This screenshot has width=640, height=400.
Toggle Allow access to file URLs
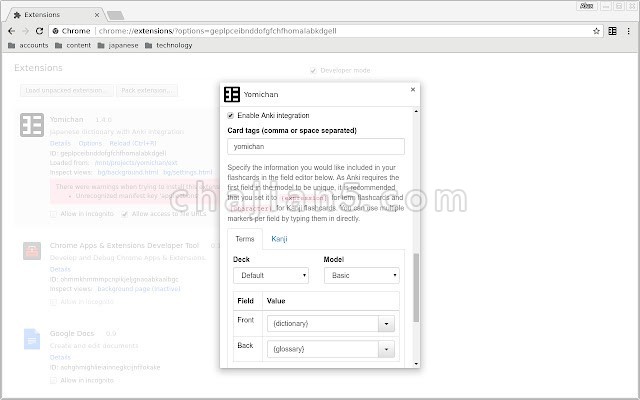[x=124, y=214]
